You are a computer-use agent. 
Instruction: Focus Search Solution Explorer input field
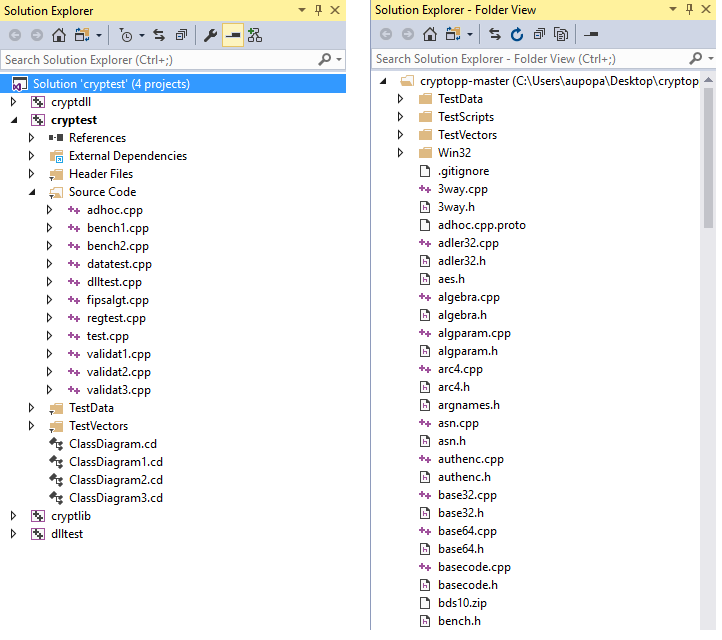tap(159, 59)
